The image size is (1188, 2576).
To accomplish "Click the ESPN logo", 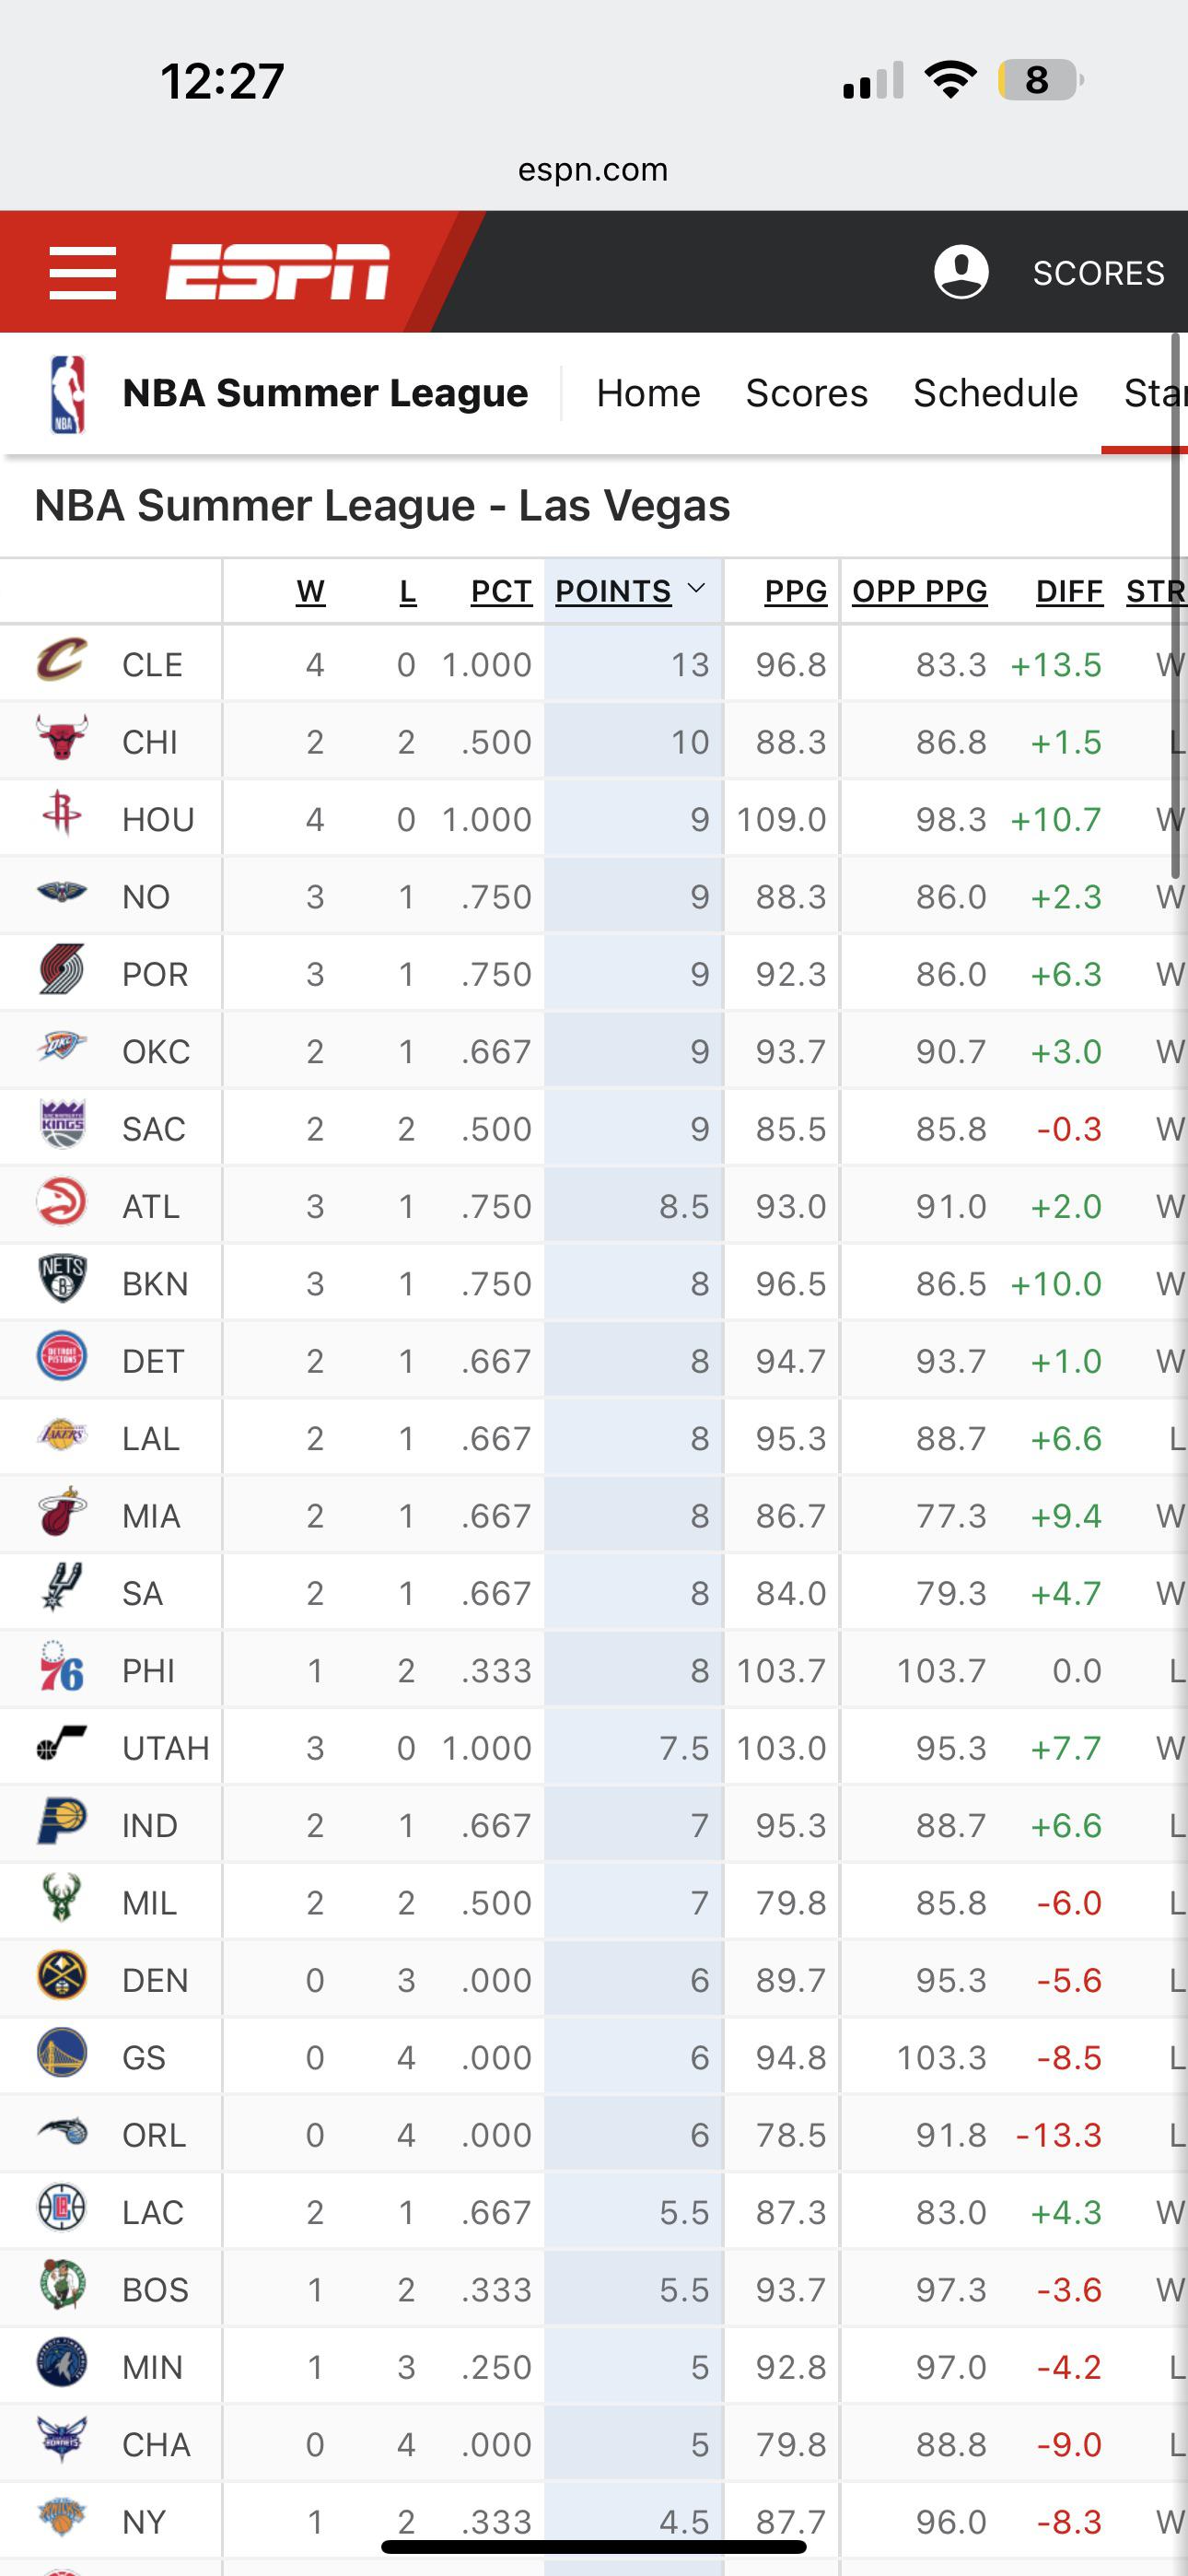I will [x=277, y=272].
